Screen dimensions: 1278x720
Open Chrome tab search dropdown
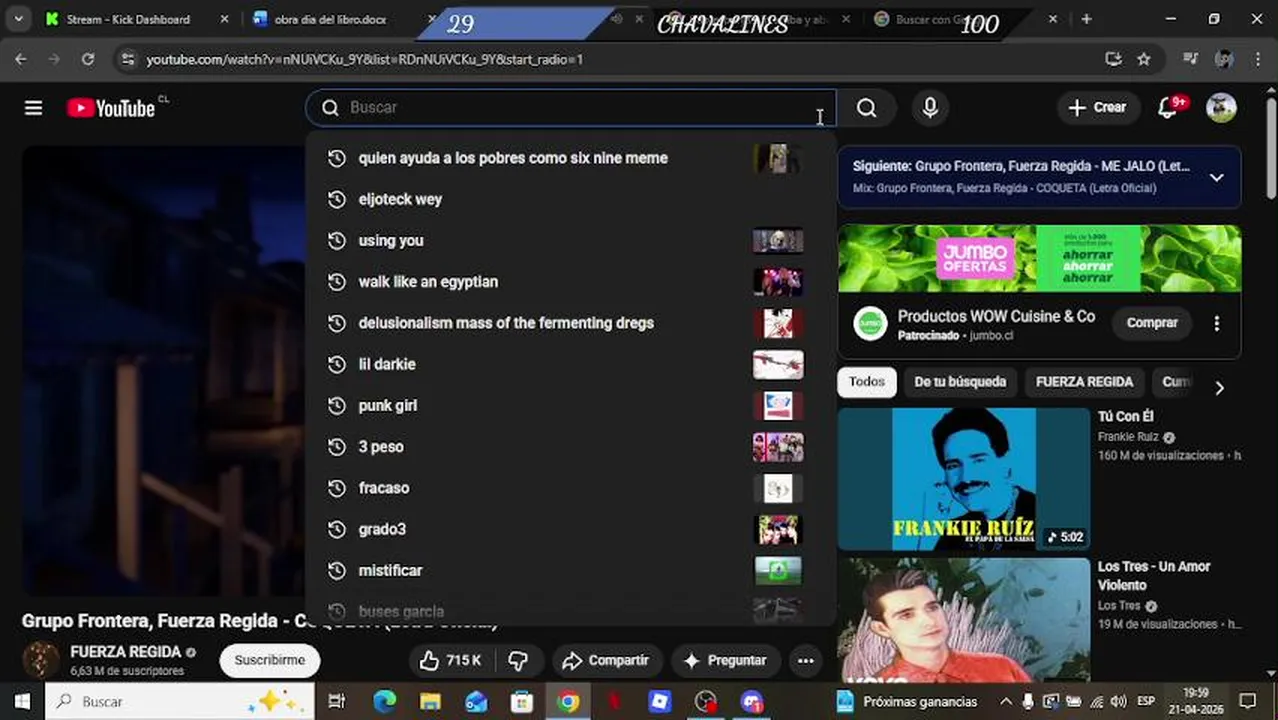coord(18,19)
